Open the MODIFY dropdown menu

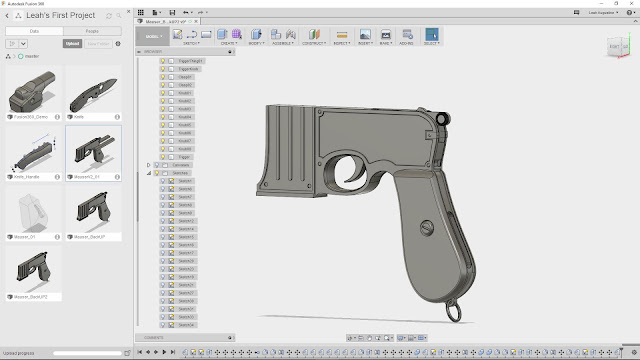(256, 43)
